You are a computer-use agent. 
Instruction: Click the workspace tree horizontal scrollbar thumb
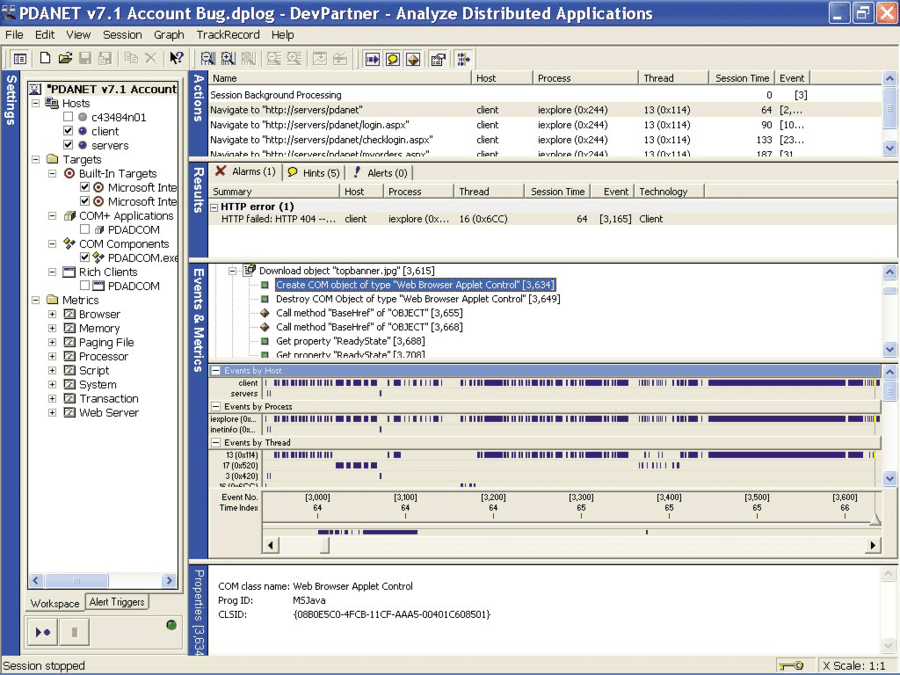pos(76,580)
